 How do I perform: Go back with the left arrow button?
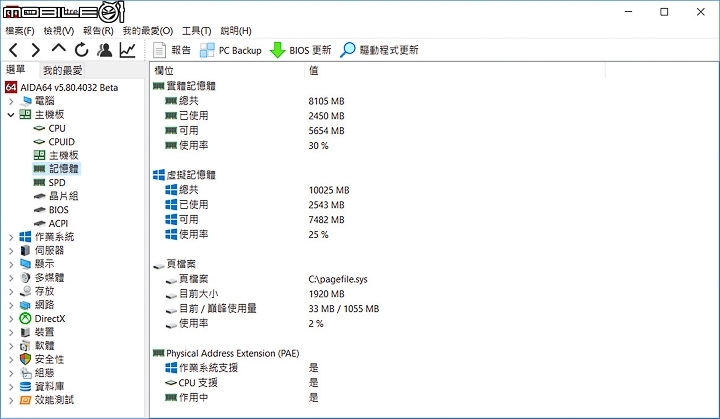[x=14, y=50]
